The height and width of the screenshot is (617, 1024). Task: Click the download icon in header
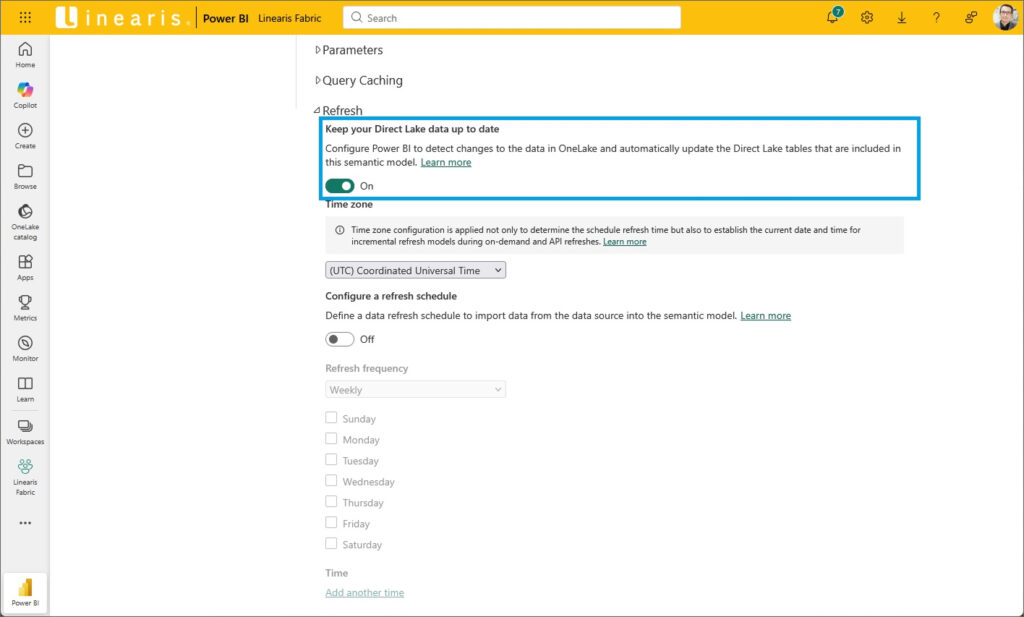click(901, 17)
